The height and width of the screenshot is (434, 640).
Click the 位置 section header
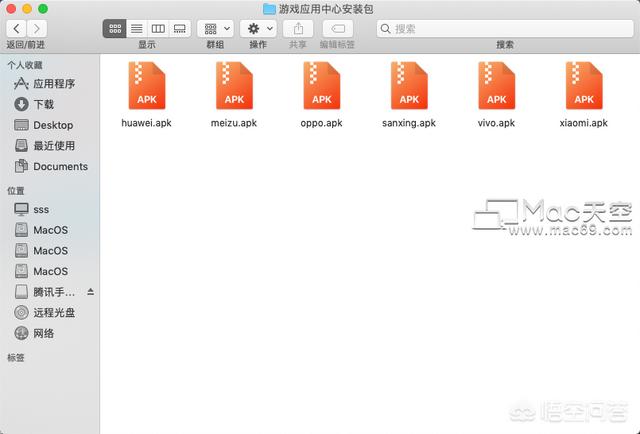tap(16, 191)
